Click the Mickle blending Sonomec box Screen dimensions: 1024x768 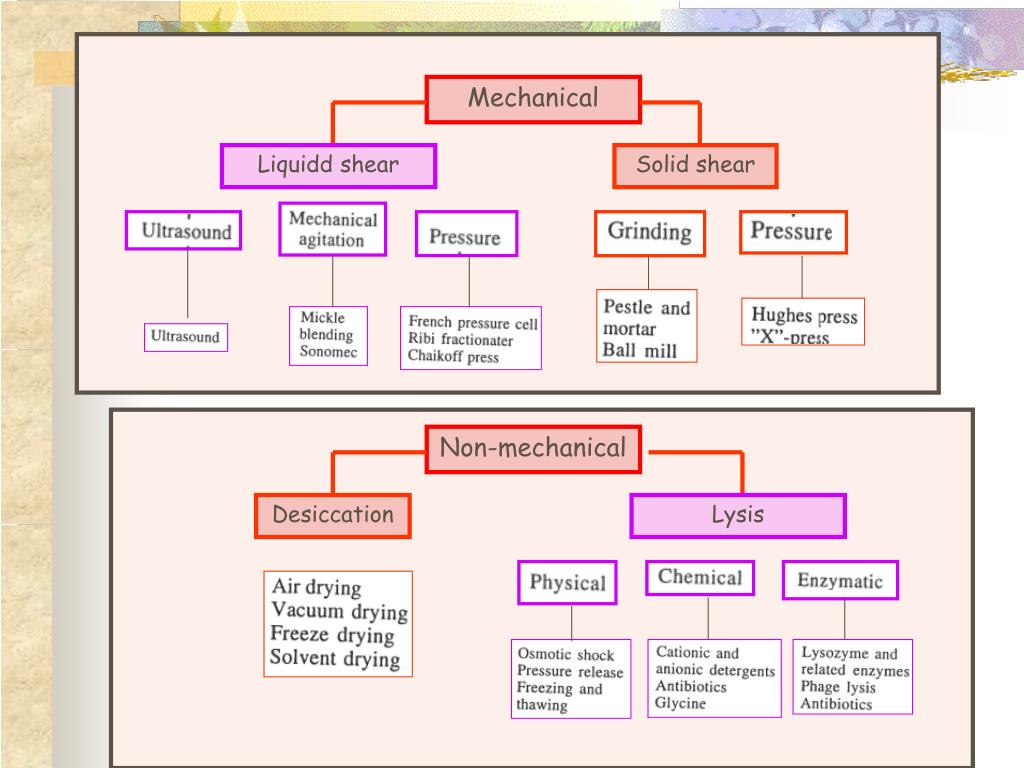pos(328,336)
